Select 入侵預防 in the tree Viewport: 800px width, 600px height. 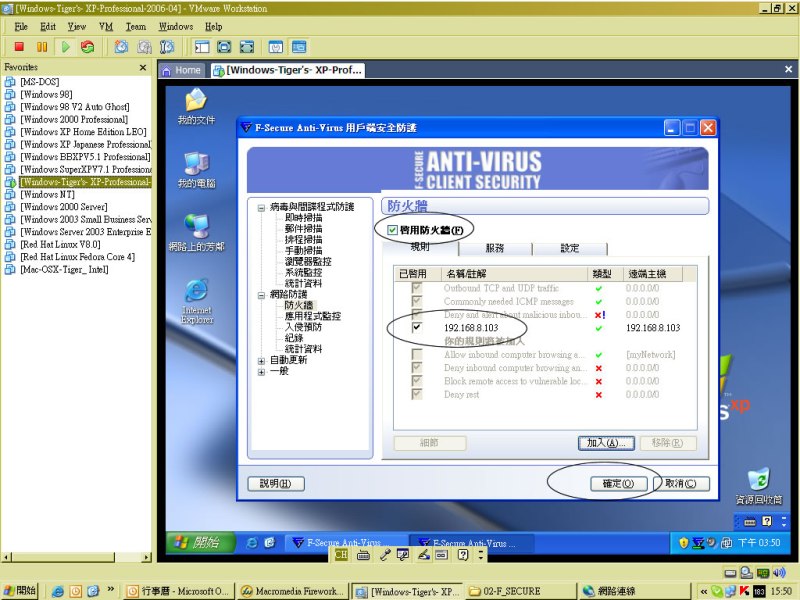click(x=303, y=327)
